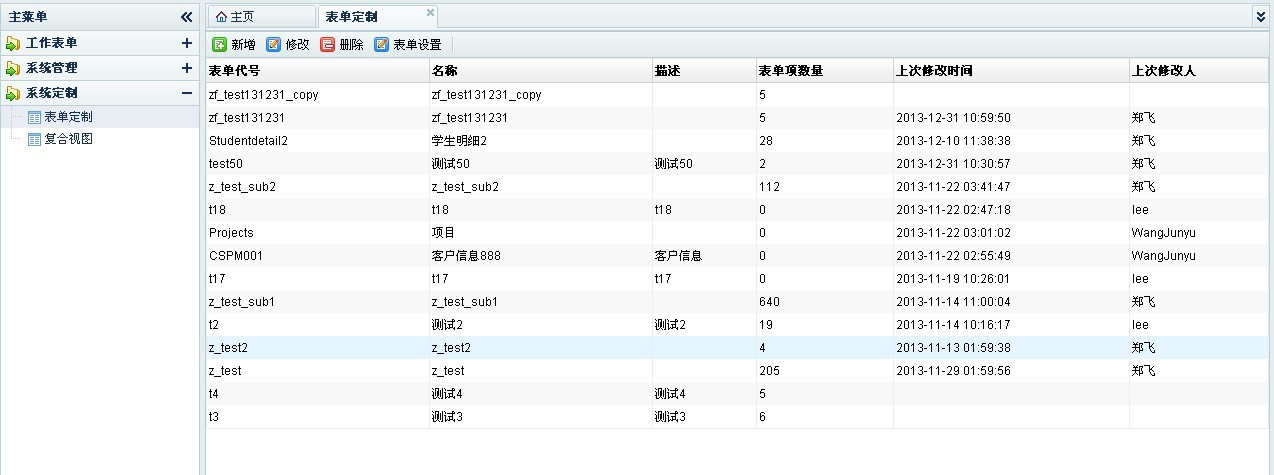Click the 工作表单 section header label
The height and width of the screenshot is (475, 1274).
coord(51,43)
